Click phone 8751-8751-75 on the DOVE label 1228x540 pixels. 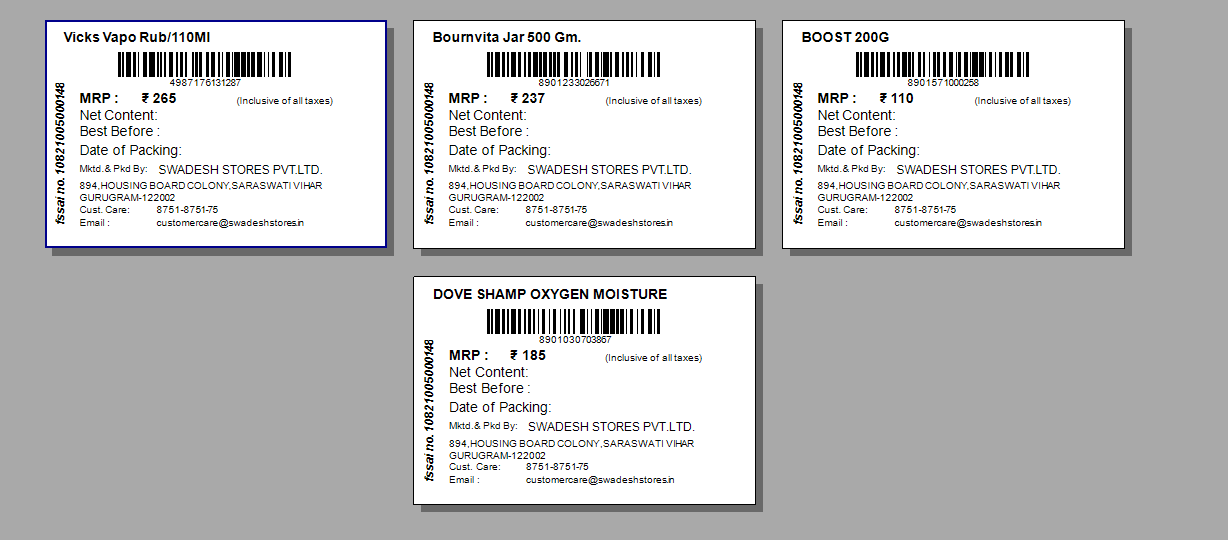pyautogui.click(x=557, y=467)
